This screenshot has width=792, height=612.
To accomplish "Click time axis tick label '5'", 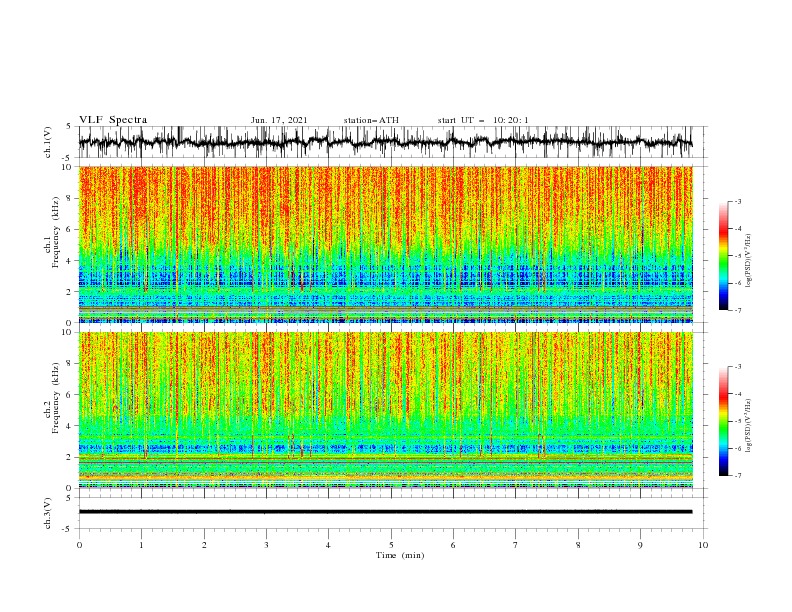I will 391,545.
